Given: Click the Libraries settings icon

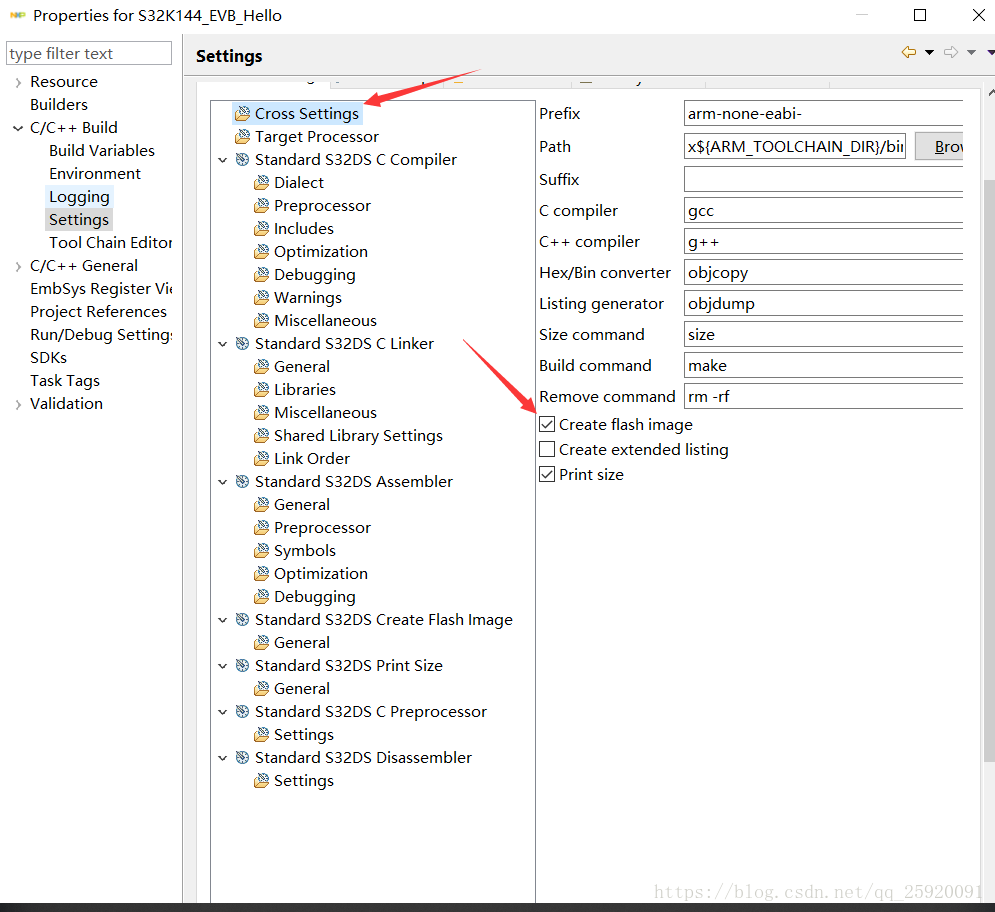Looking at the screenshot, I should point(261,390).
